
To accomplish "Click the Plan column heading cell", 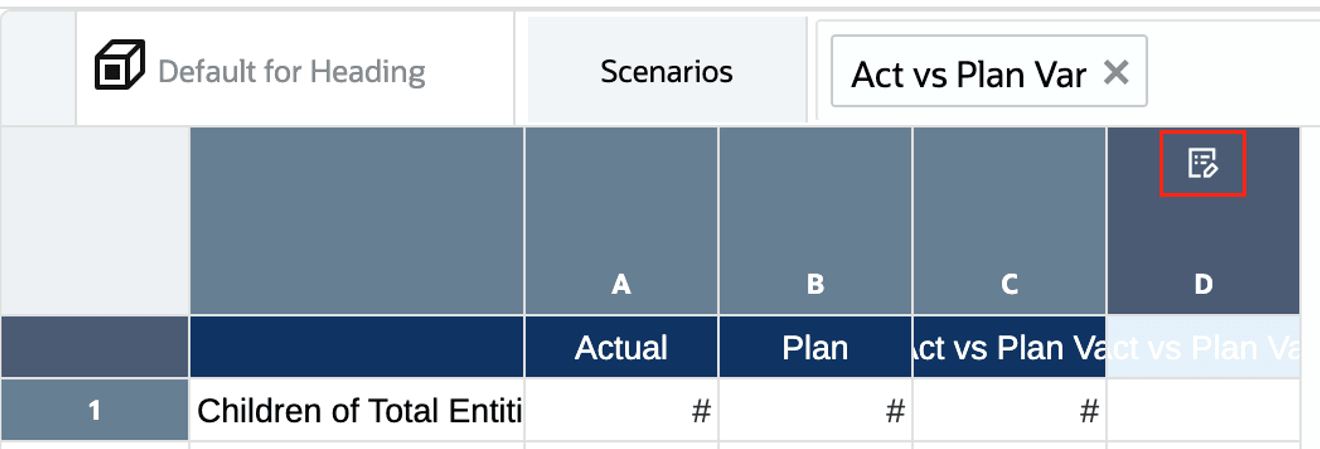I will [815, 348].
